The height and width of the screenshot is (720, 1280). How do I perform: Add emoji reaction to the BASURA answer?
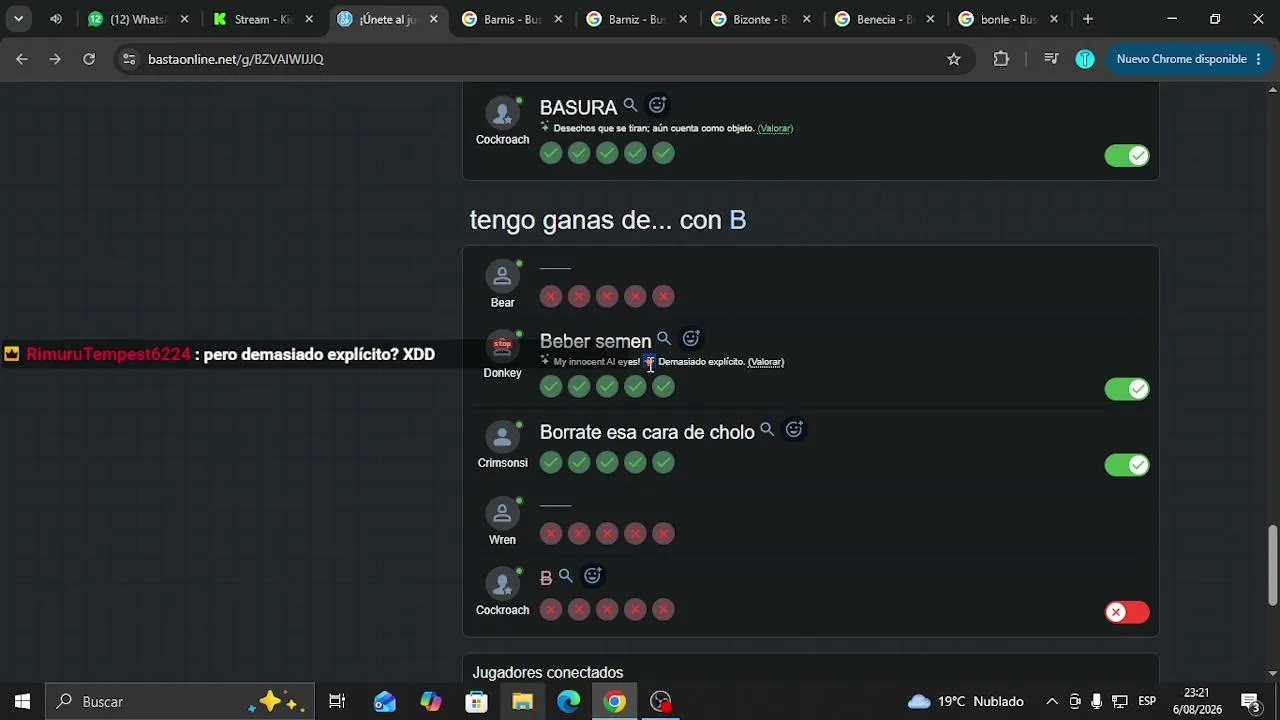click(x=657, y=105)
